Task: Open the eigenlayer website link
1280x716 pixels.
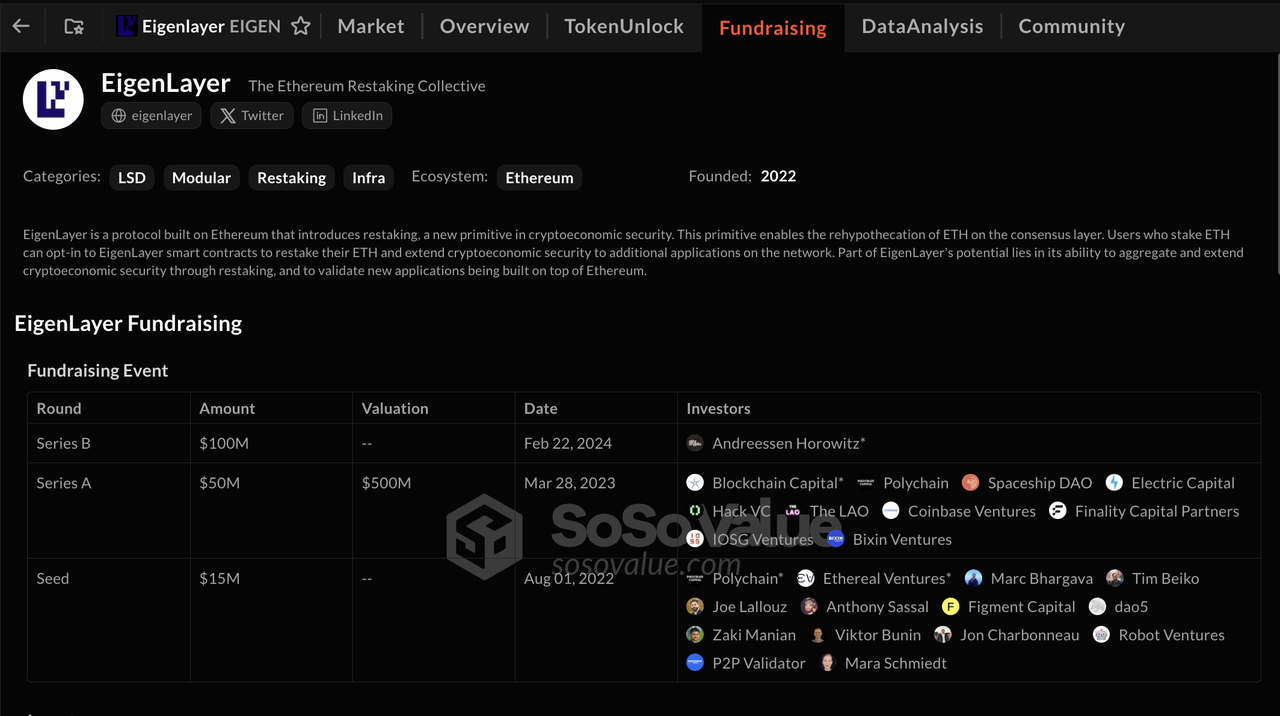Action: coord(152,116)
